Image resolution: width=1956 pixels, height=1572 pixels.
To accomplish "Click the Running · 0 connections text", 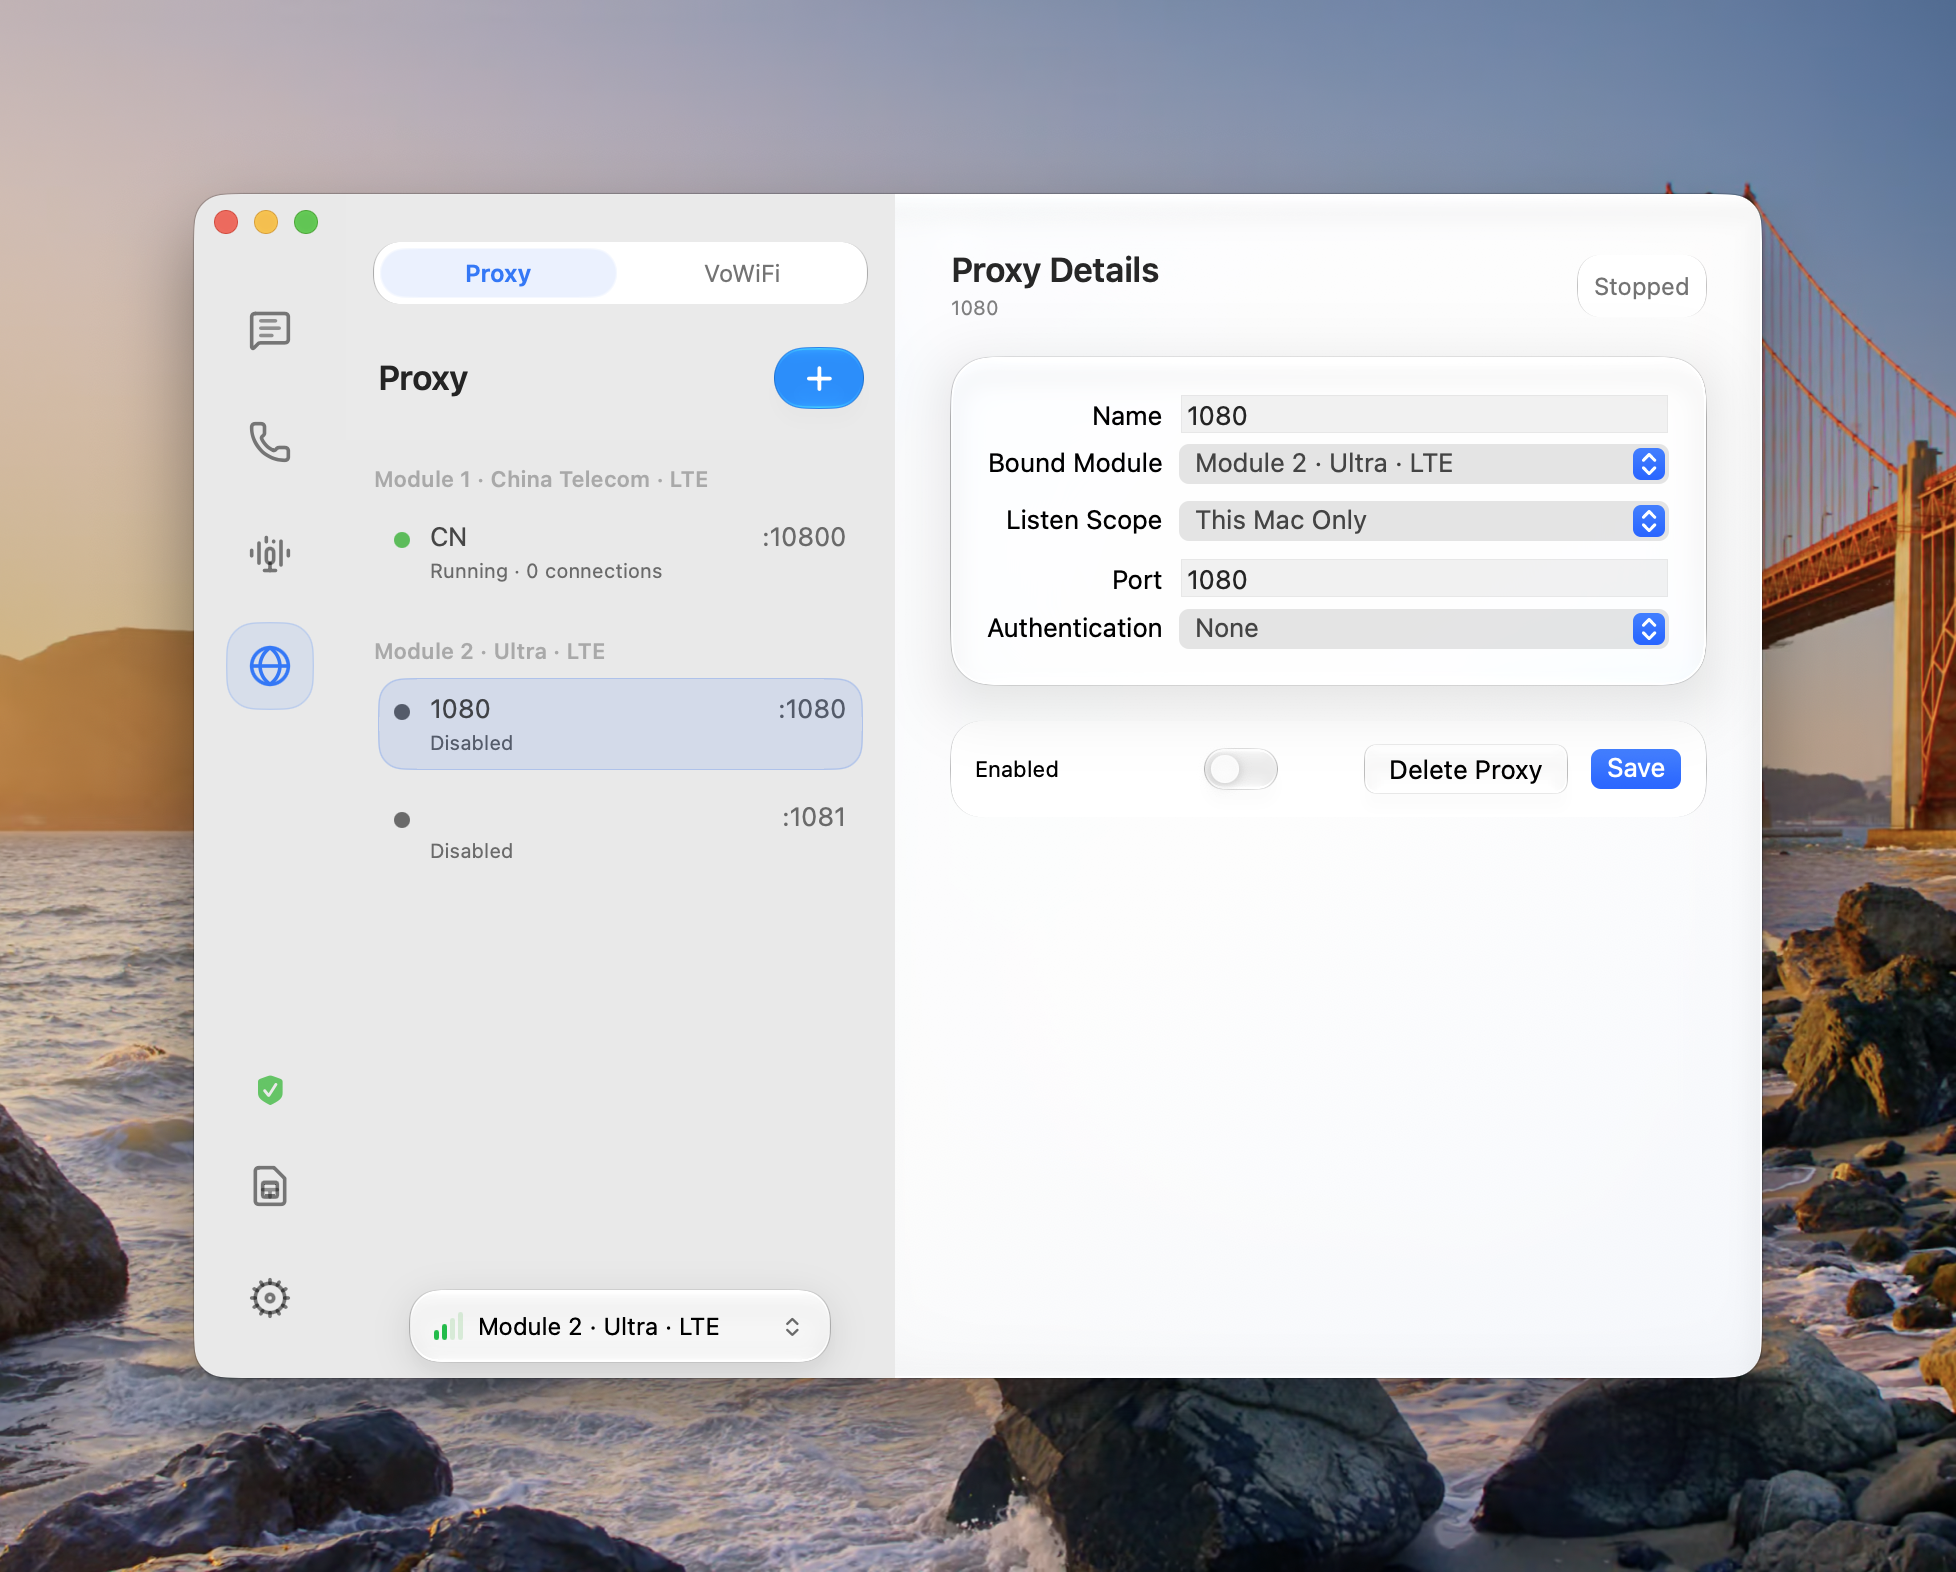I will click(546, 571).
